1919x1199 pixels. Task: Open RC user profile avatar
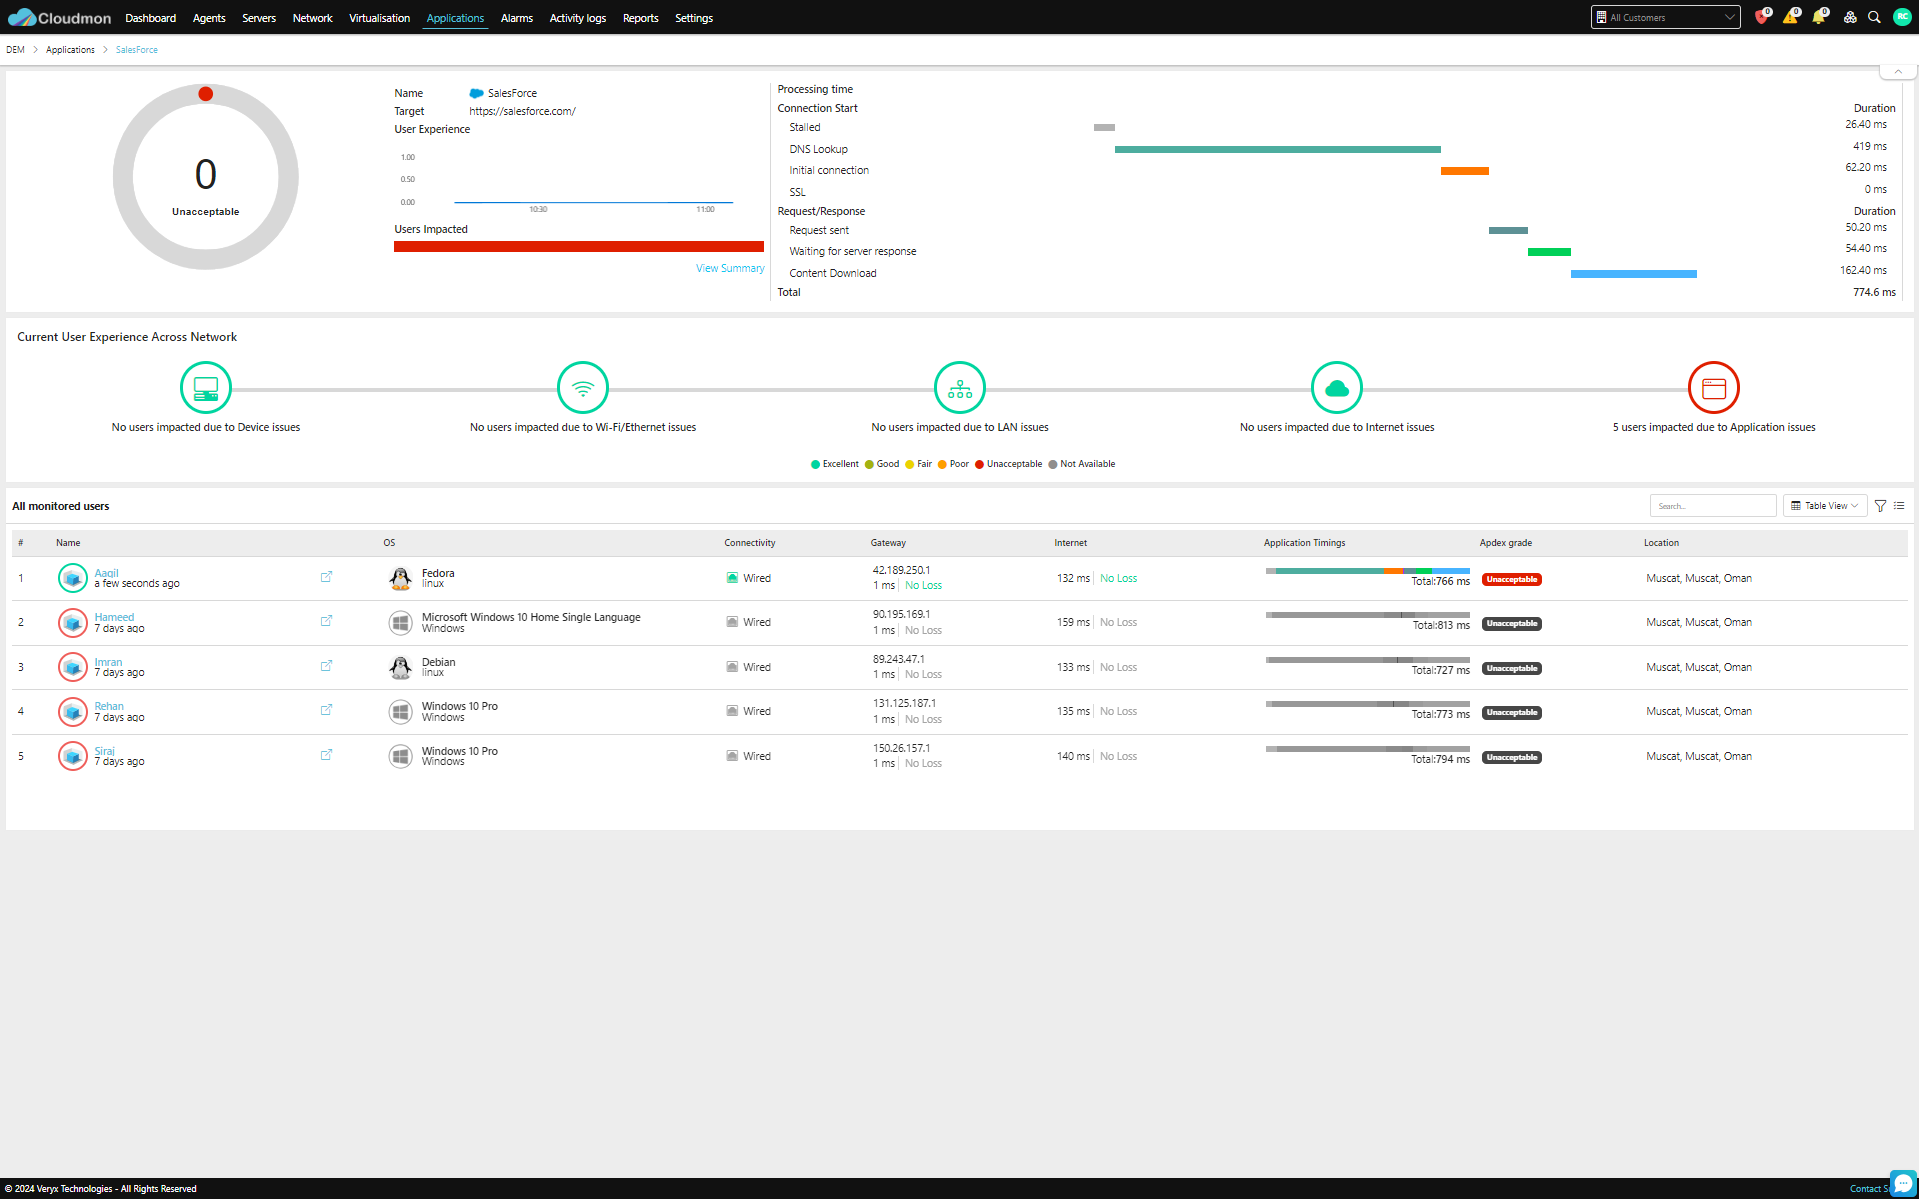(x=1902, y=17)
